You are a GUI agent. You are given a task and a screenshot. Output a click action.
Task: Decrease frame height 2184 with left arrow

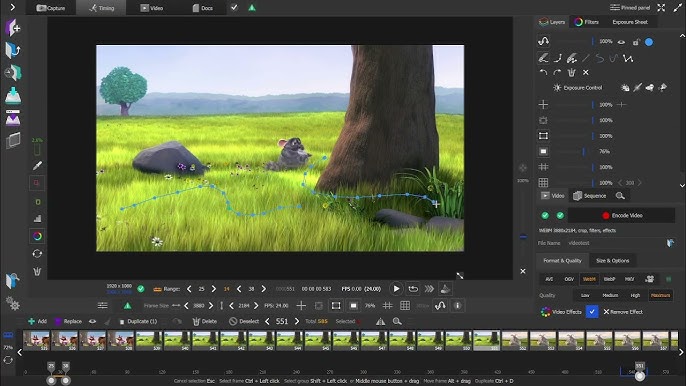coord(231,305)
